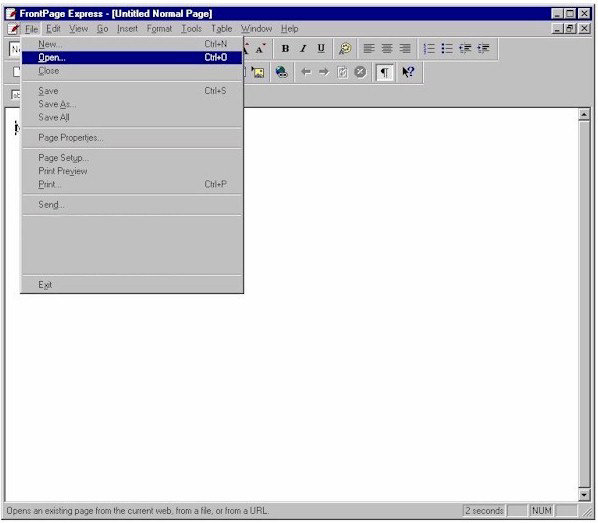This screenshot has width=598, height=523.
Task: Select Print Preview menu entry
Action: point(132,171)
